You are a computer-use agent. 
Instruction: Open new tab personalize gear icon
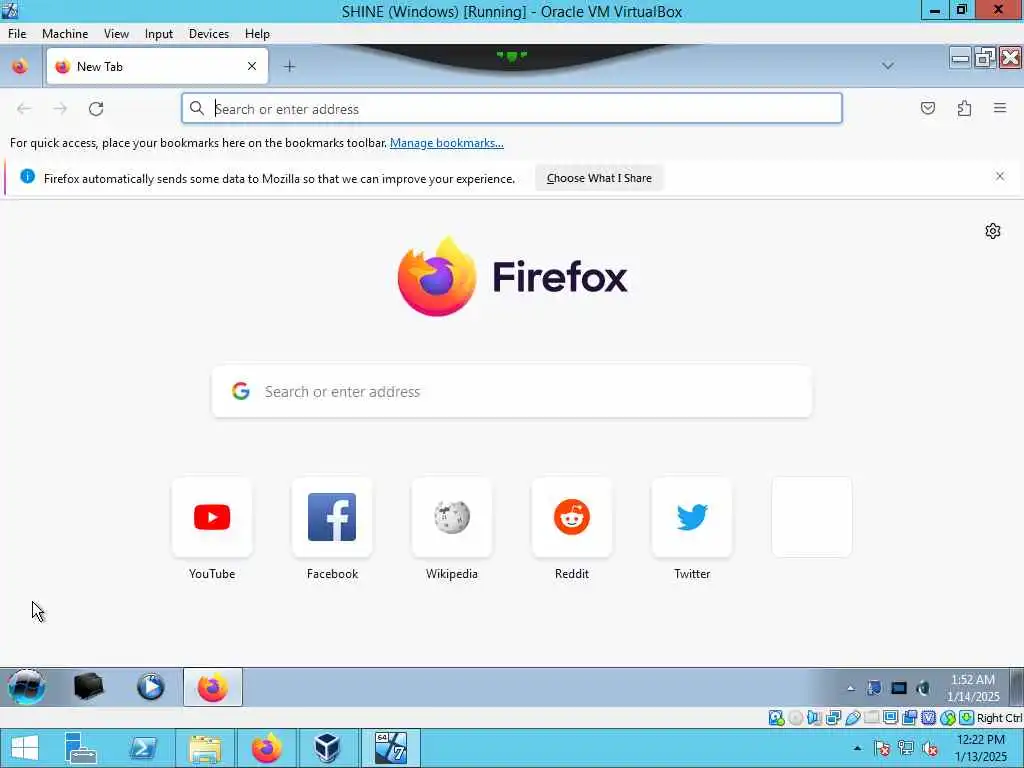[993, 231]
